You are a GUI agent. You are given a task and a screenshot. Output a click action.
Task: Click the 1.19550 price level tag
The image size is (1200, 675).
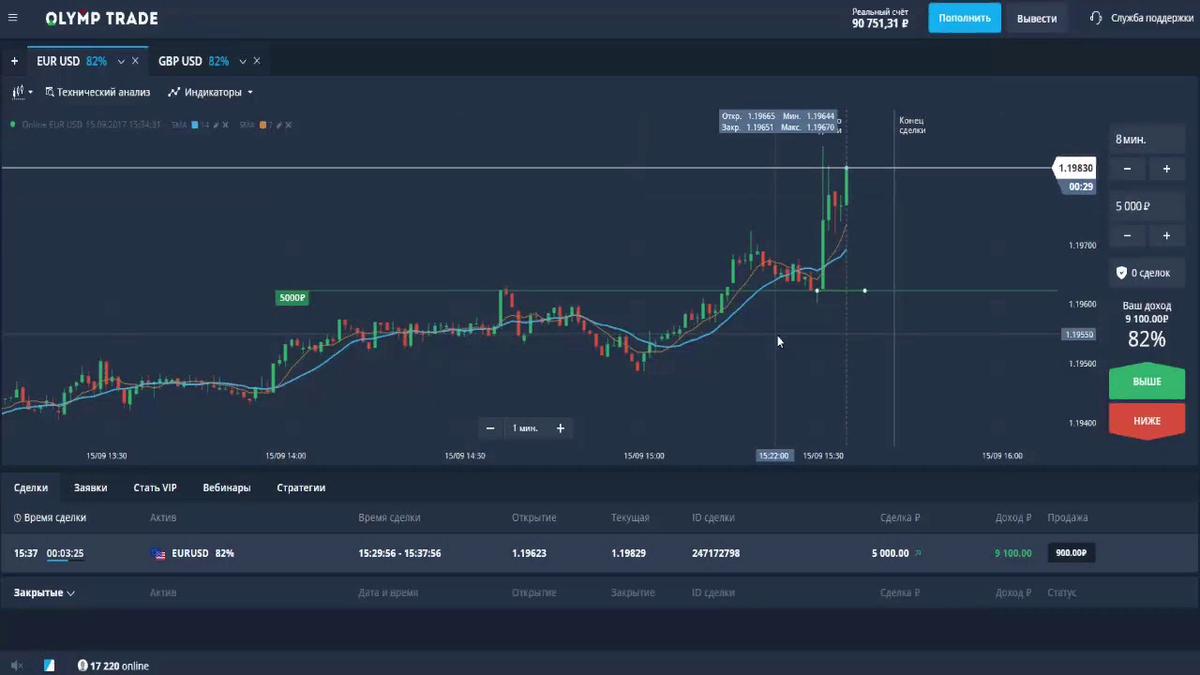tap(1079, 335)
